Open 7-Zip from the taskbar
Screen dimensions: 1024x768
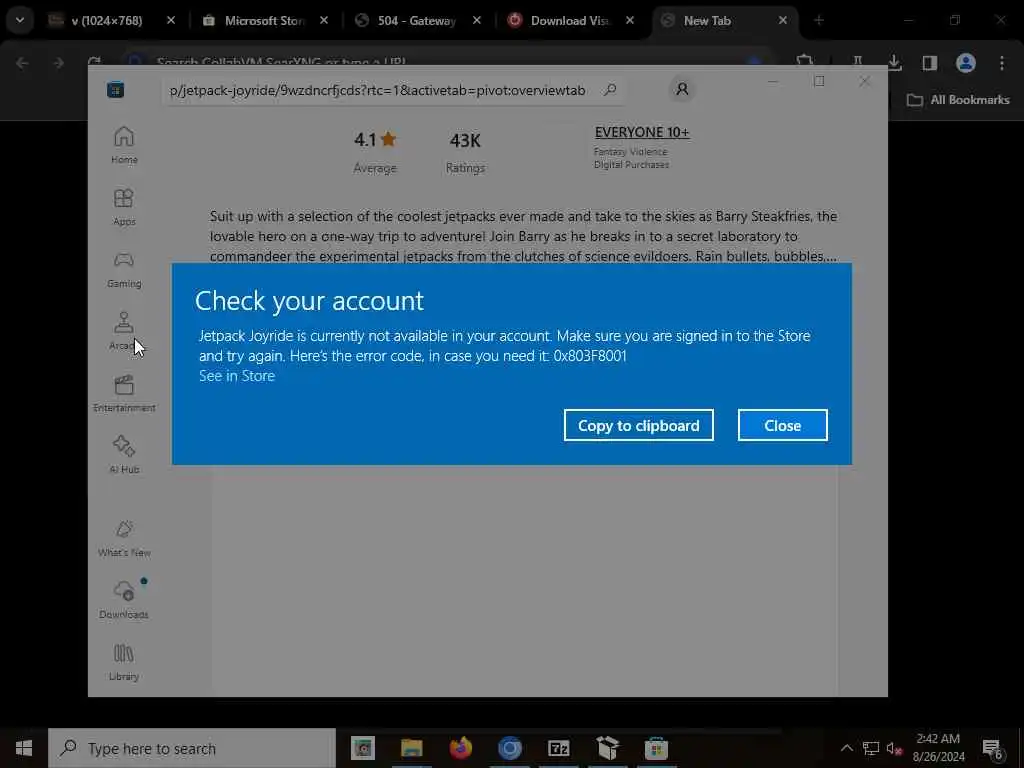pyautogui.click(x=558, y=748)
